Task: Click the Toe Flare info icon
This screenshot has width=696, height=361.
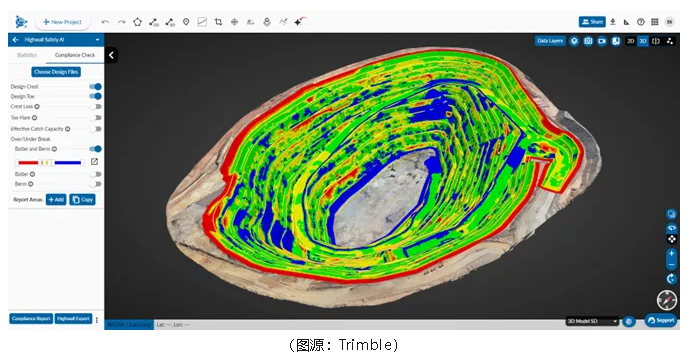Action: 35,118
